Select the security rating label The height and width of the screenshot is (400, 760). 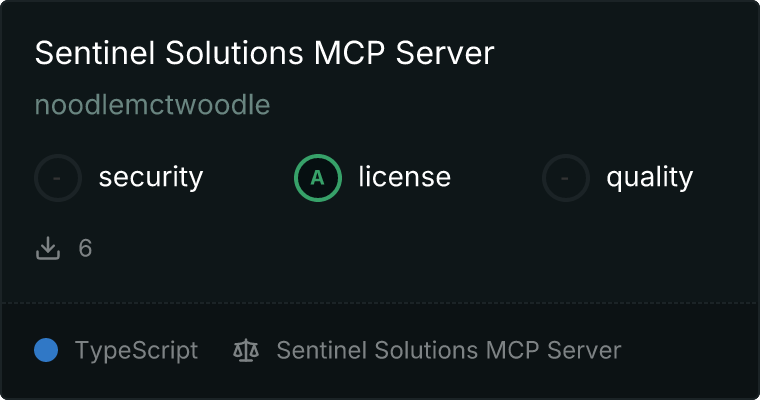pyautogui.click(x=151, y=177)
